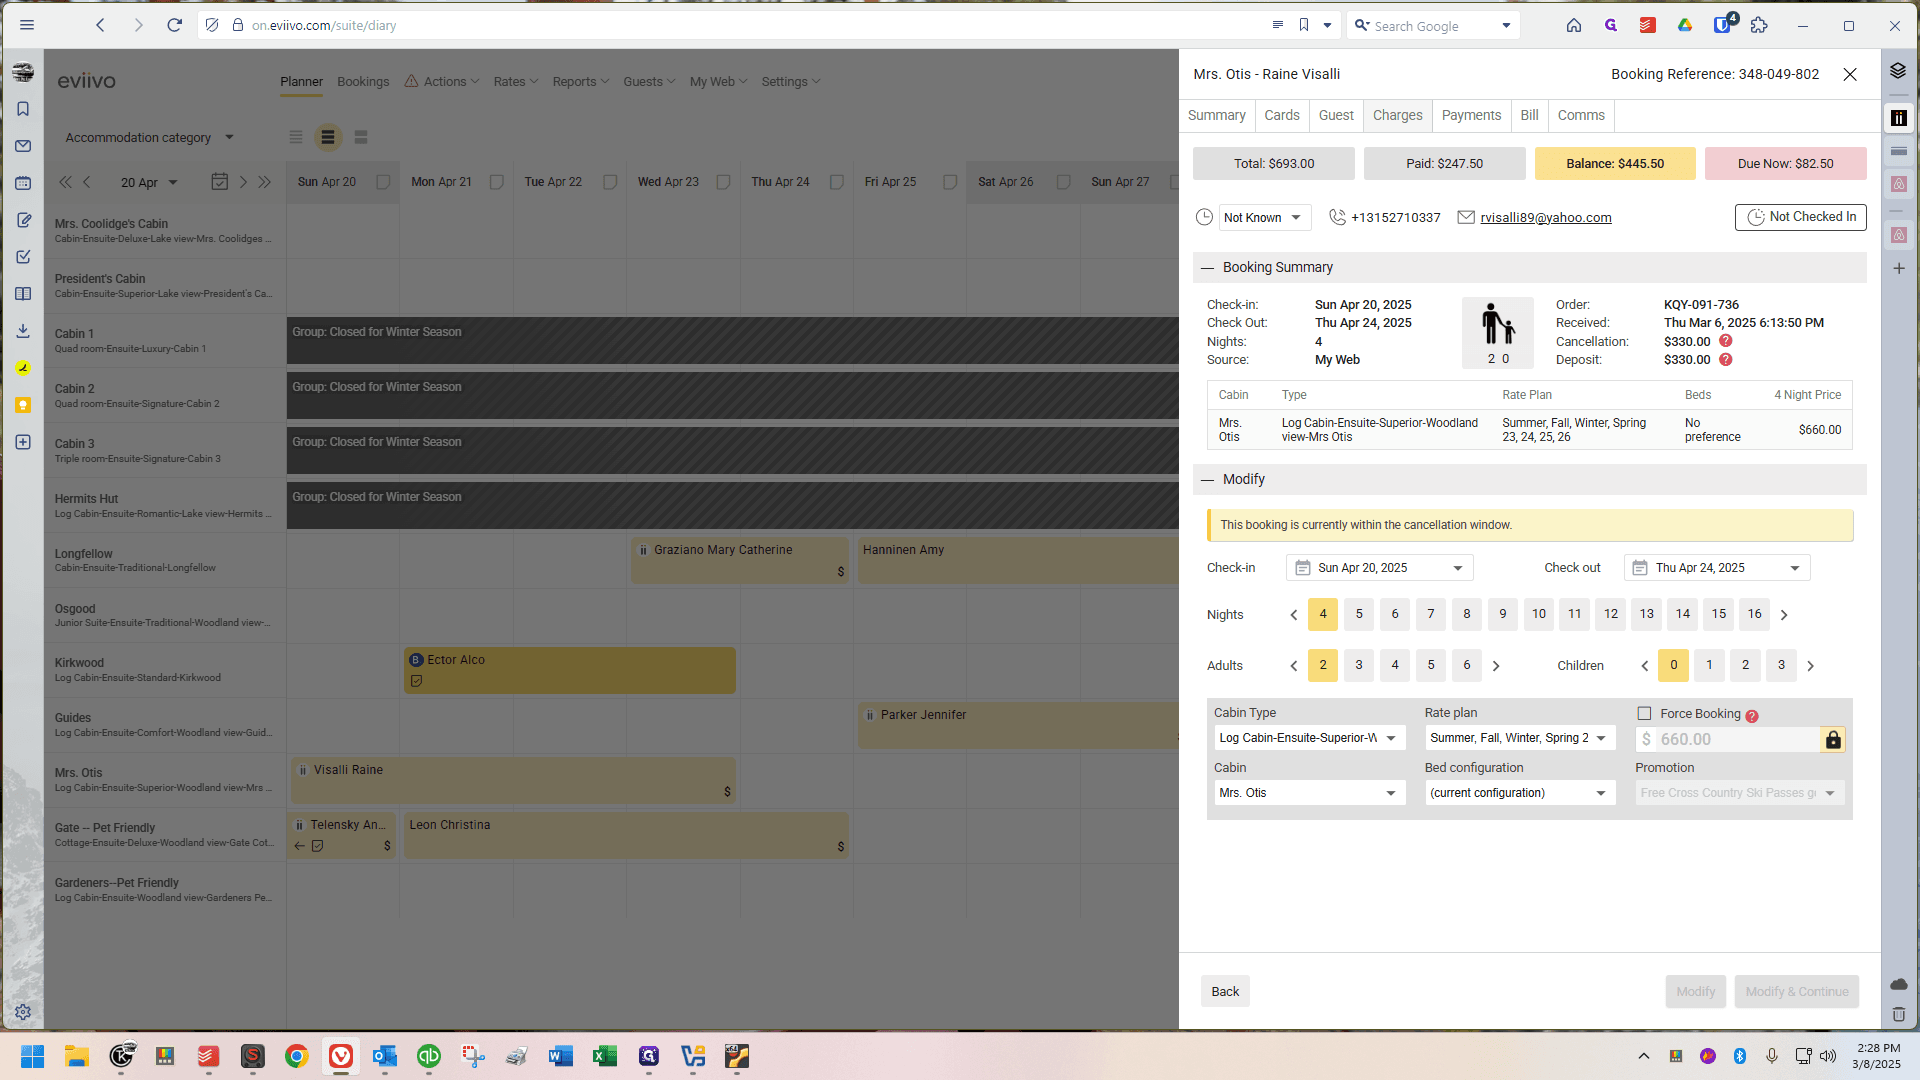Toggle the Sat Apr 26 column checkbox

tap(1064, 182)
